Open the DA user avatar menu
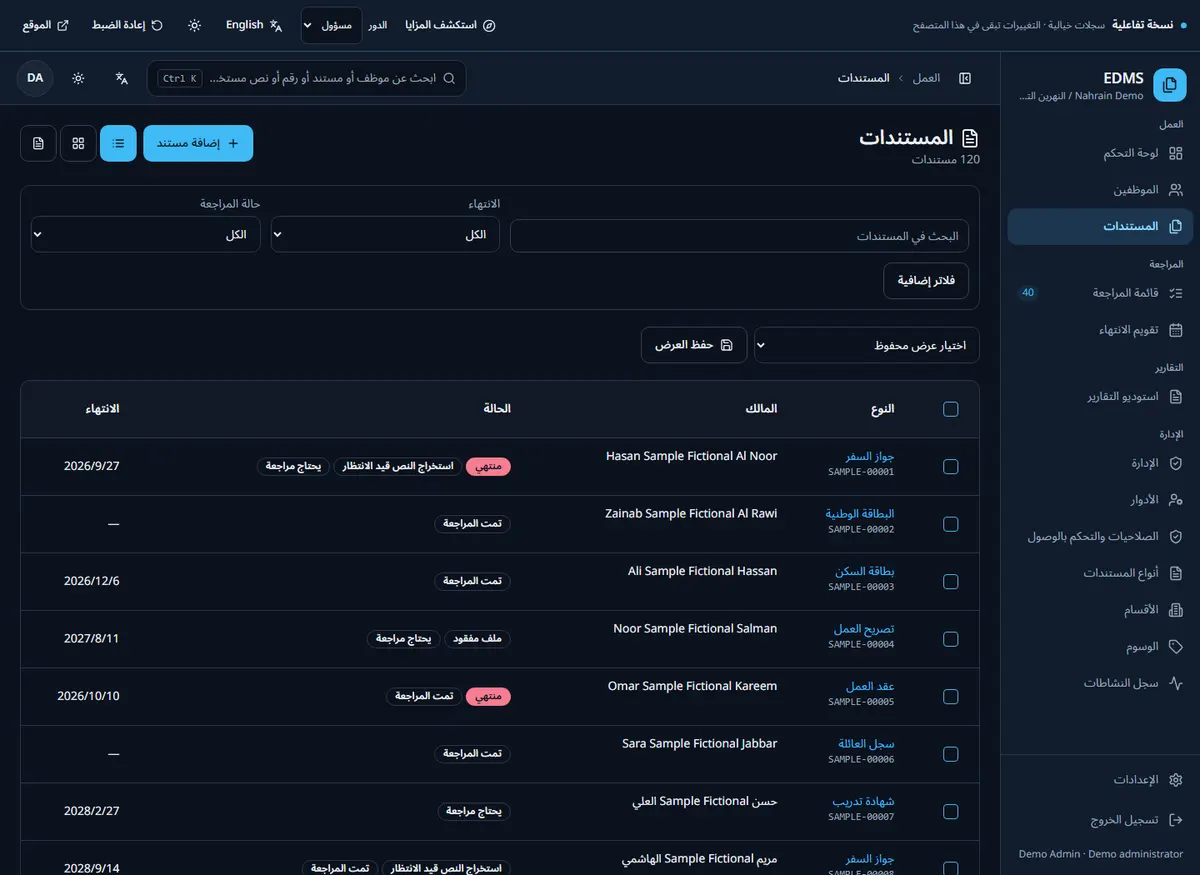 click(x=35, y=78)
